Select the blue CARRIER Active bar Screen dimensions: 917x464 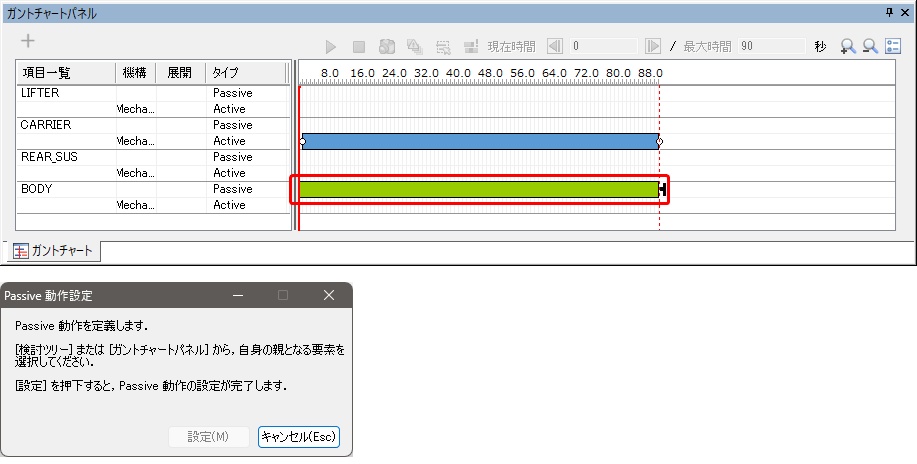[x=480, y=141]
